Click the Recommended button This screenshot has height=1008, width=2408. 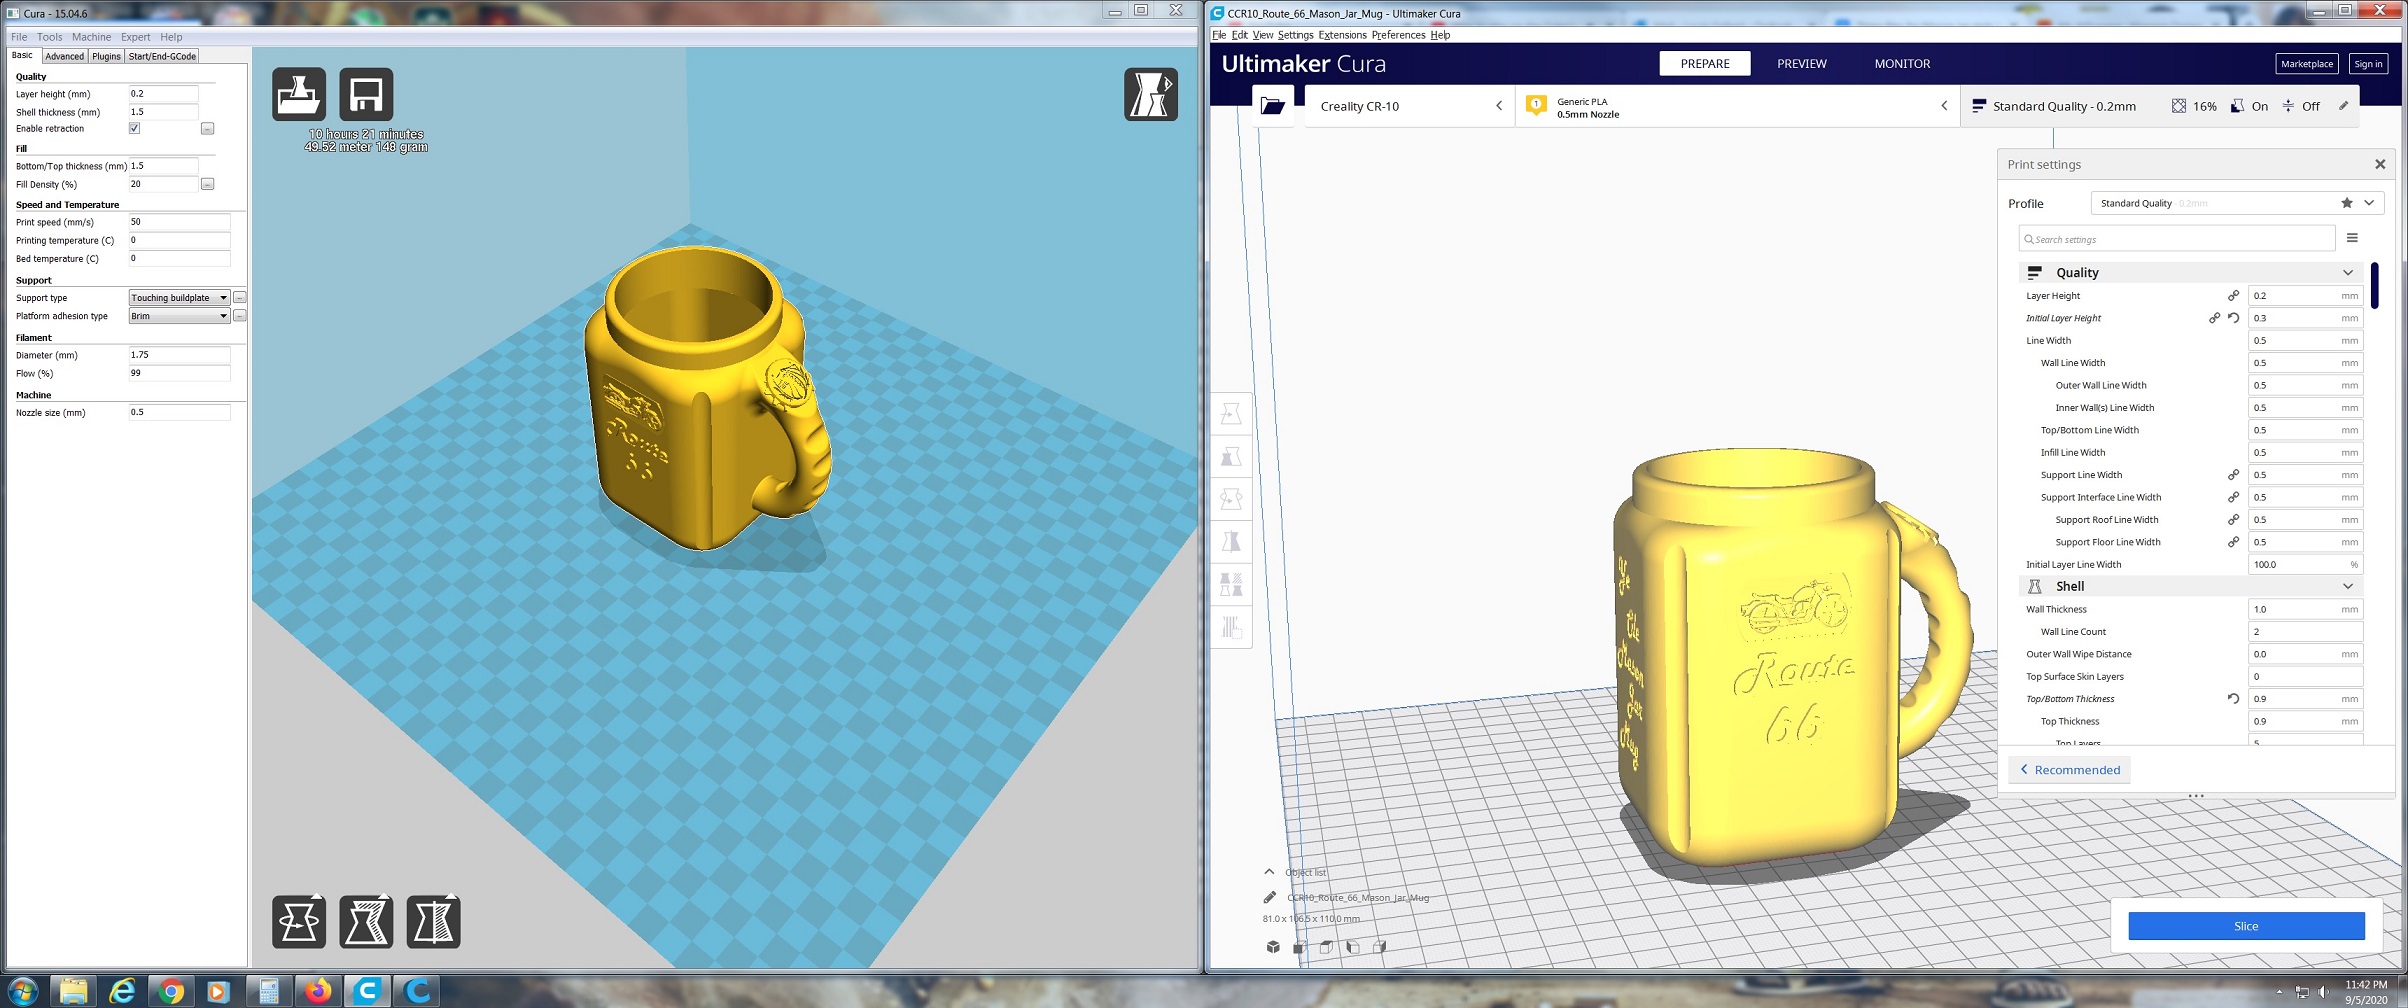(x=2069, y=769)
